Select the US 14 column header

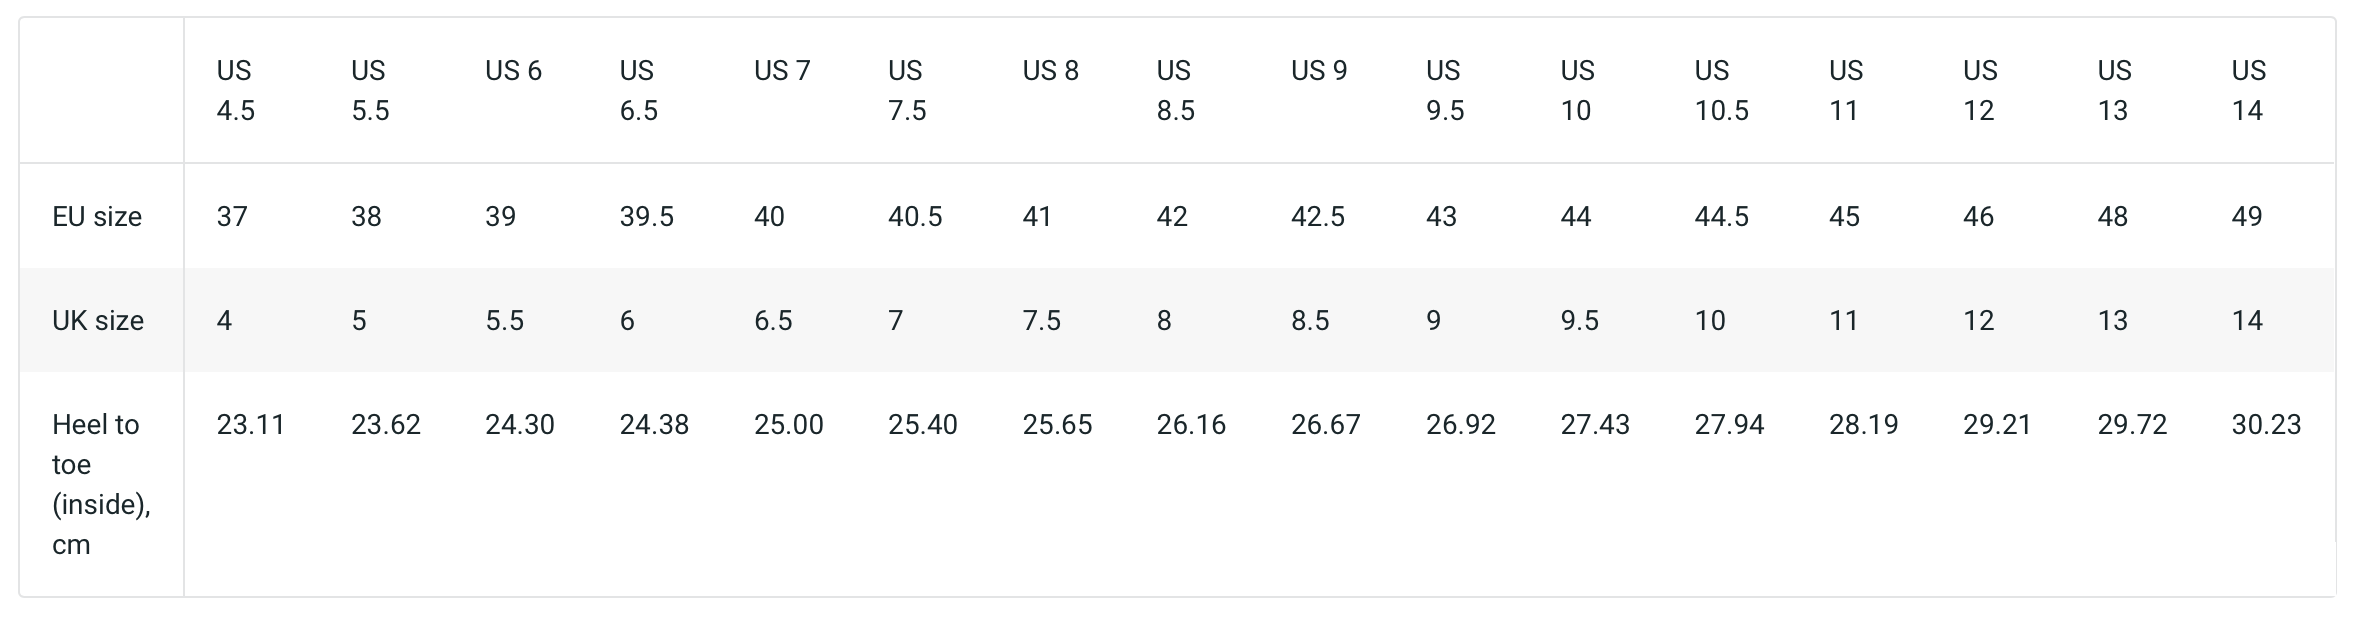point(2248,90)
